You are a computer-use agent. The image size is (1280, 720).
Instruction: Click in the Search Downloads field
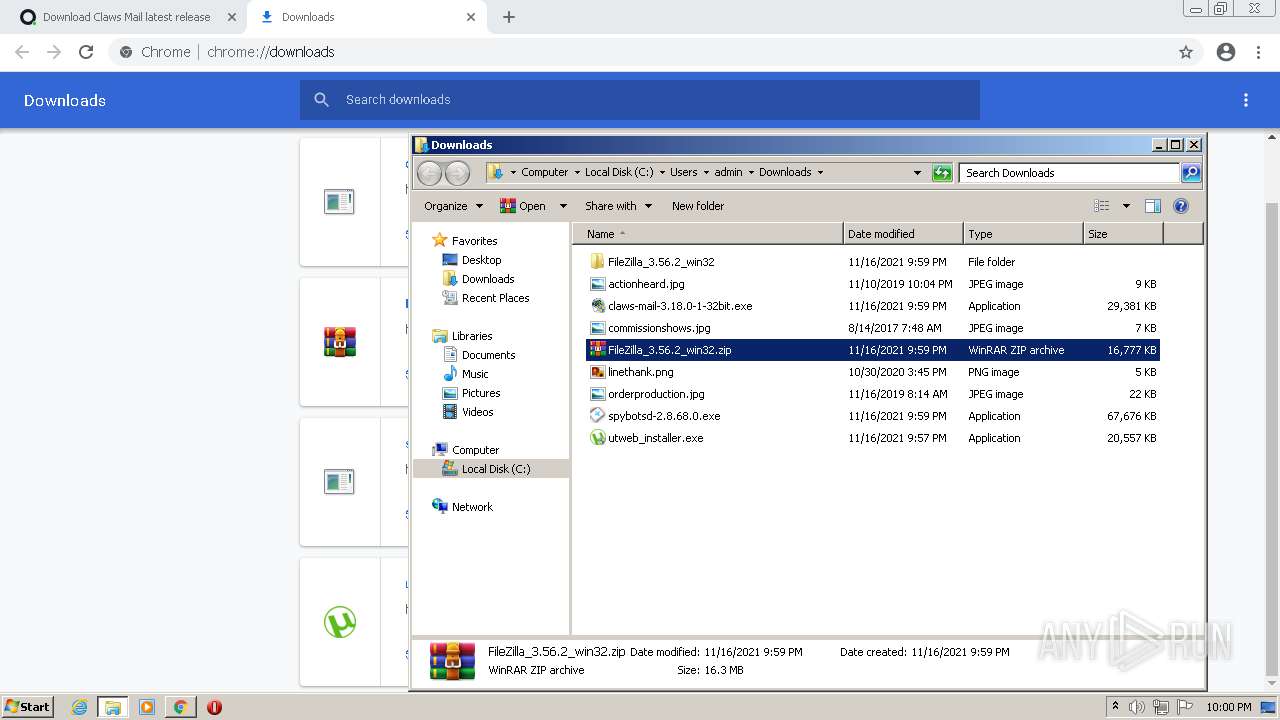point(1068,173)
